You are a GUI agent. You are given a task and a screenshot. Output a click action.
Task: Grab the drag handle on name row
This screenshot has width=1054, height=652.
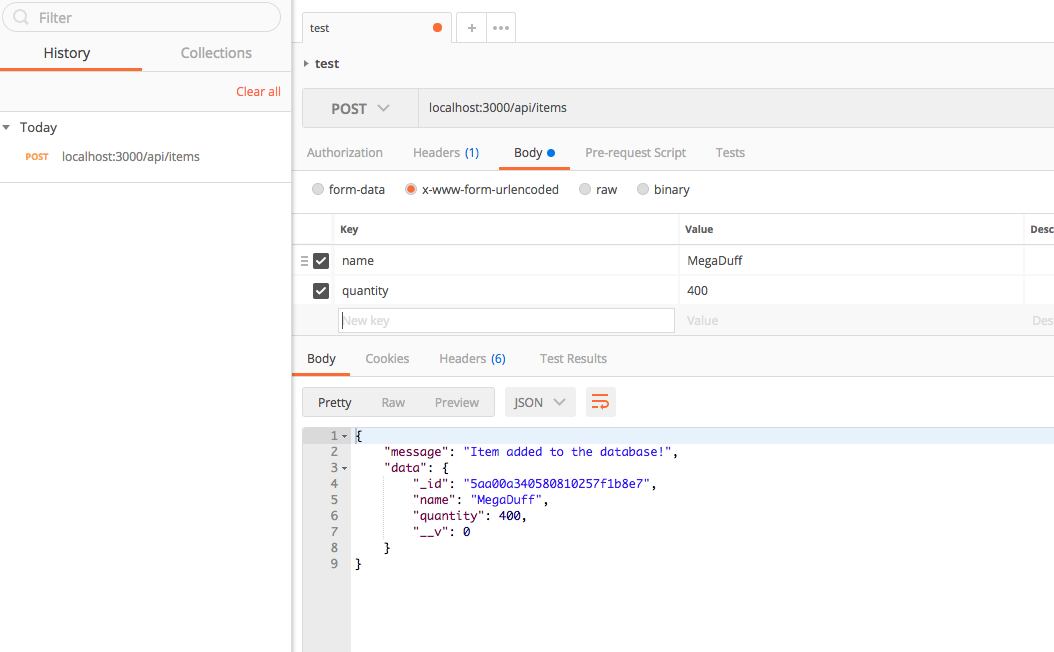pos(304,261)
